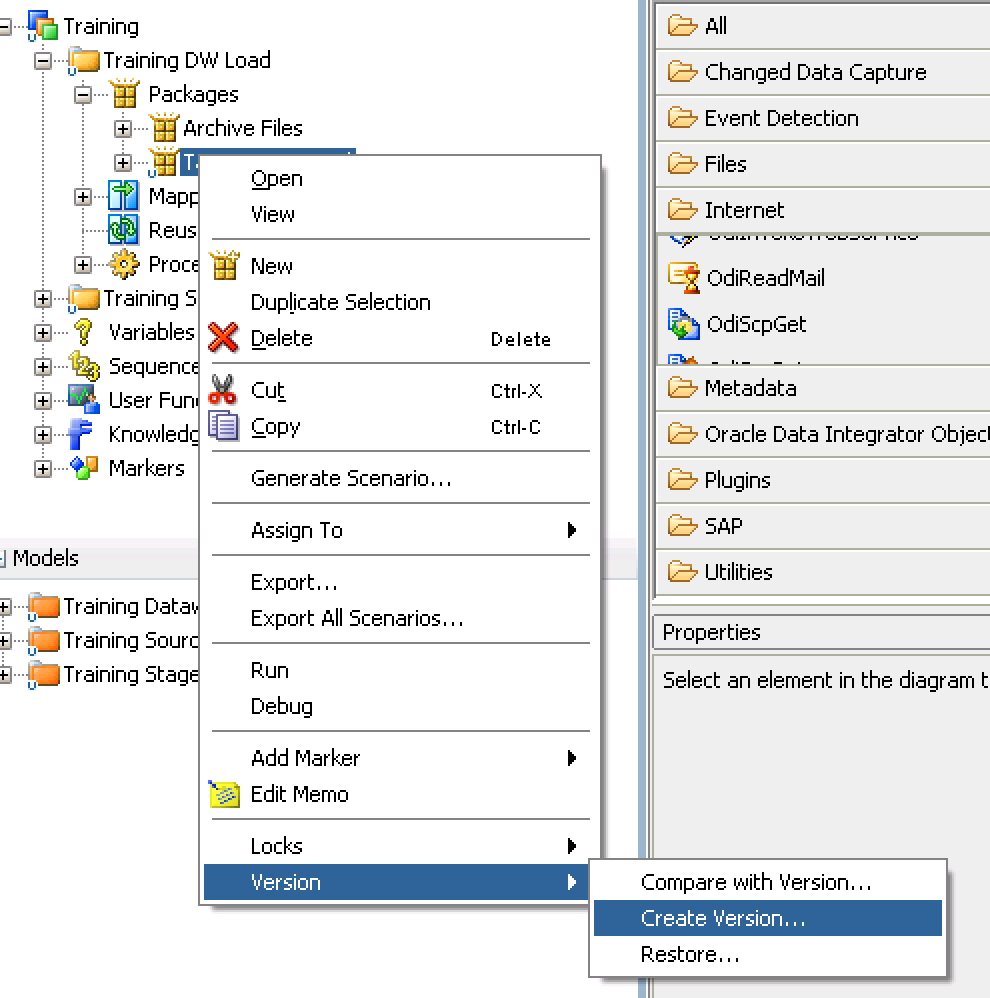This screenshot has height=998, width=990.
Task: Click the Properties panel header
Action: [821, 632]
